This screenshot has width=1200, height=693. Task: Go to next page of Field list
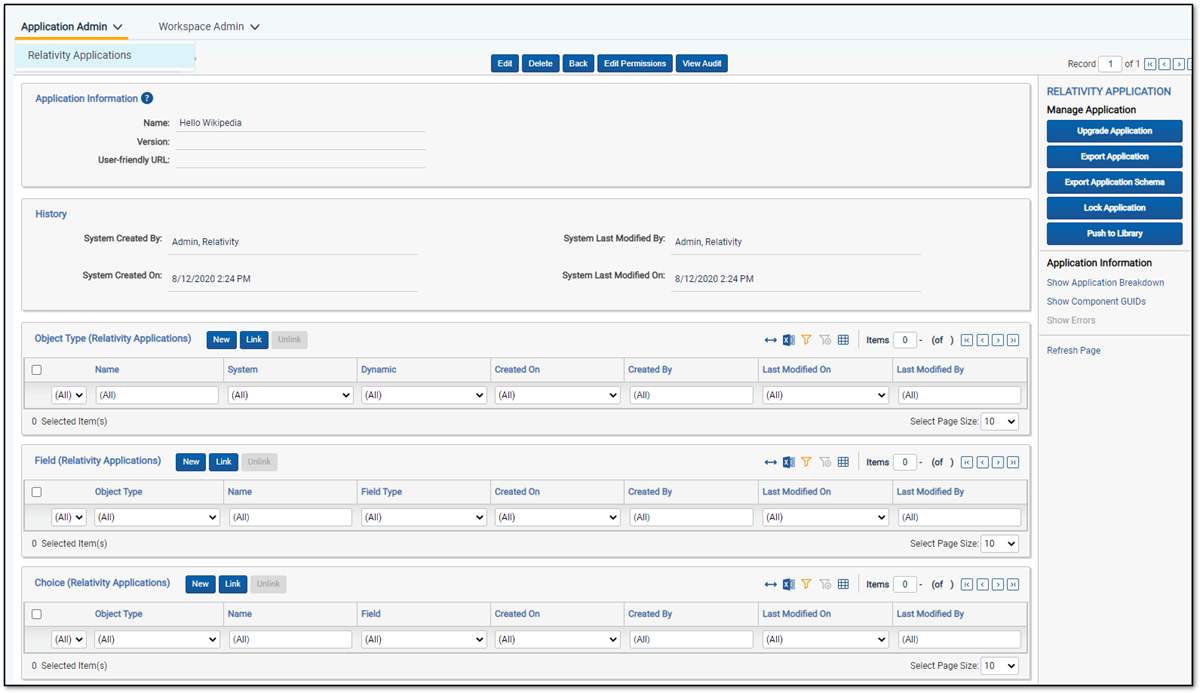998,462
